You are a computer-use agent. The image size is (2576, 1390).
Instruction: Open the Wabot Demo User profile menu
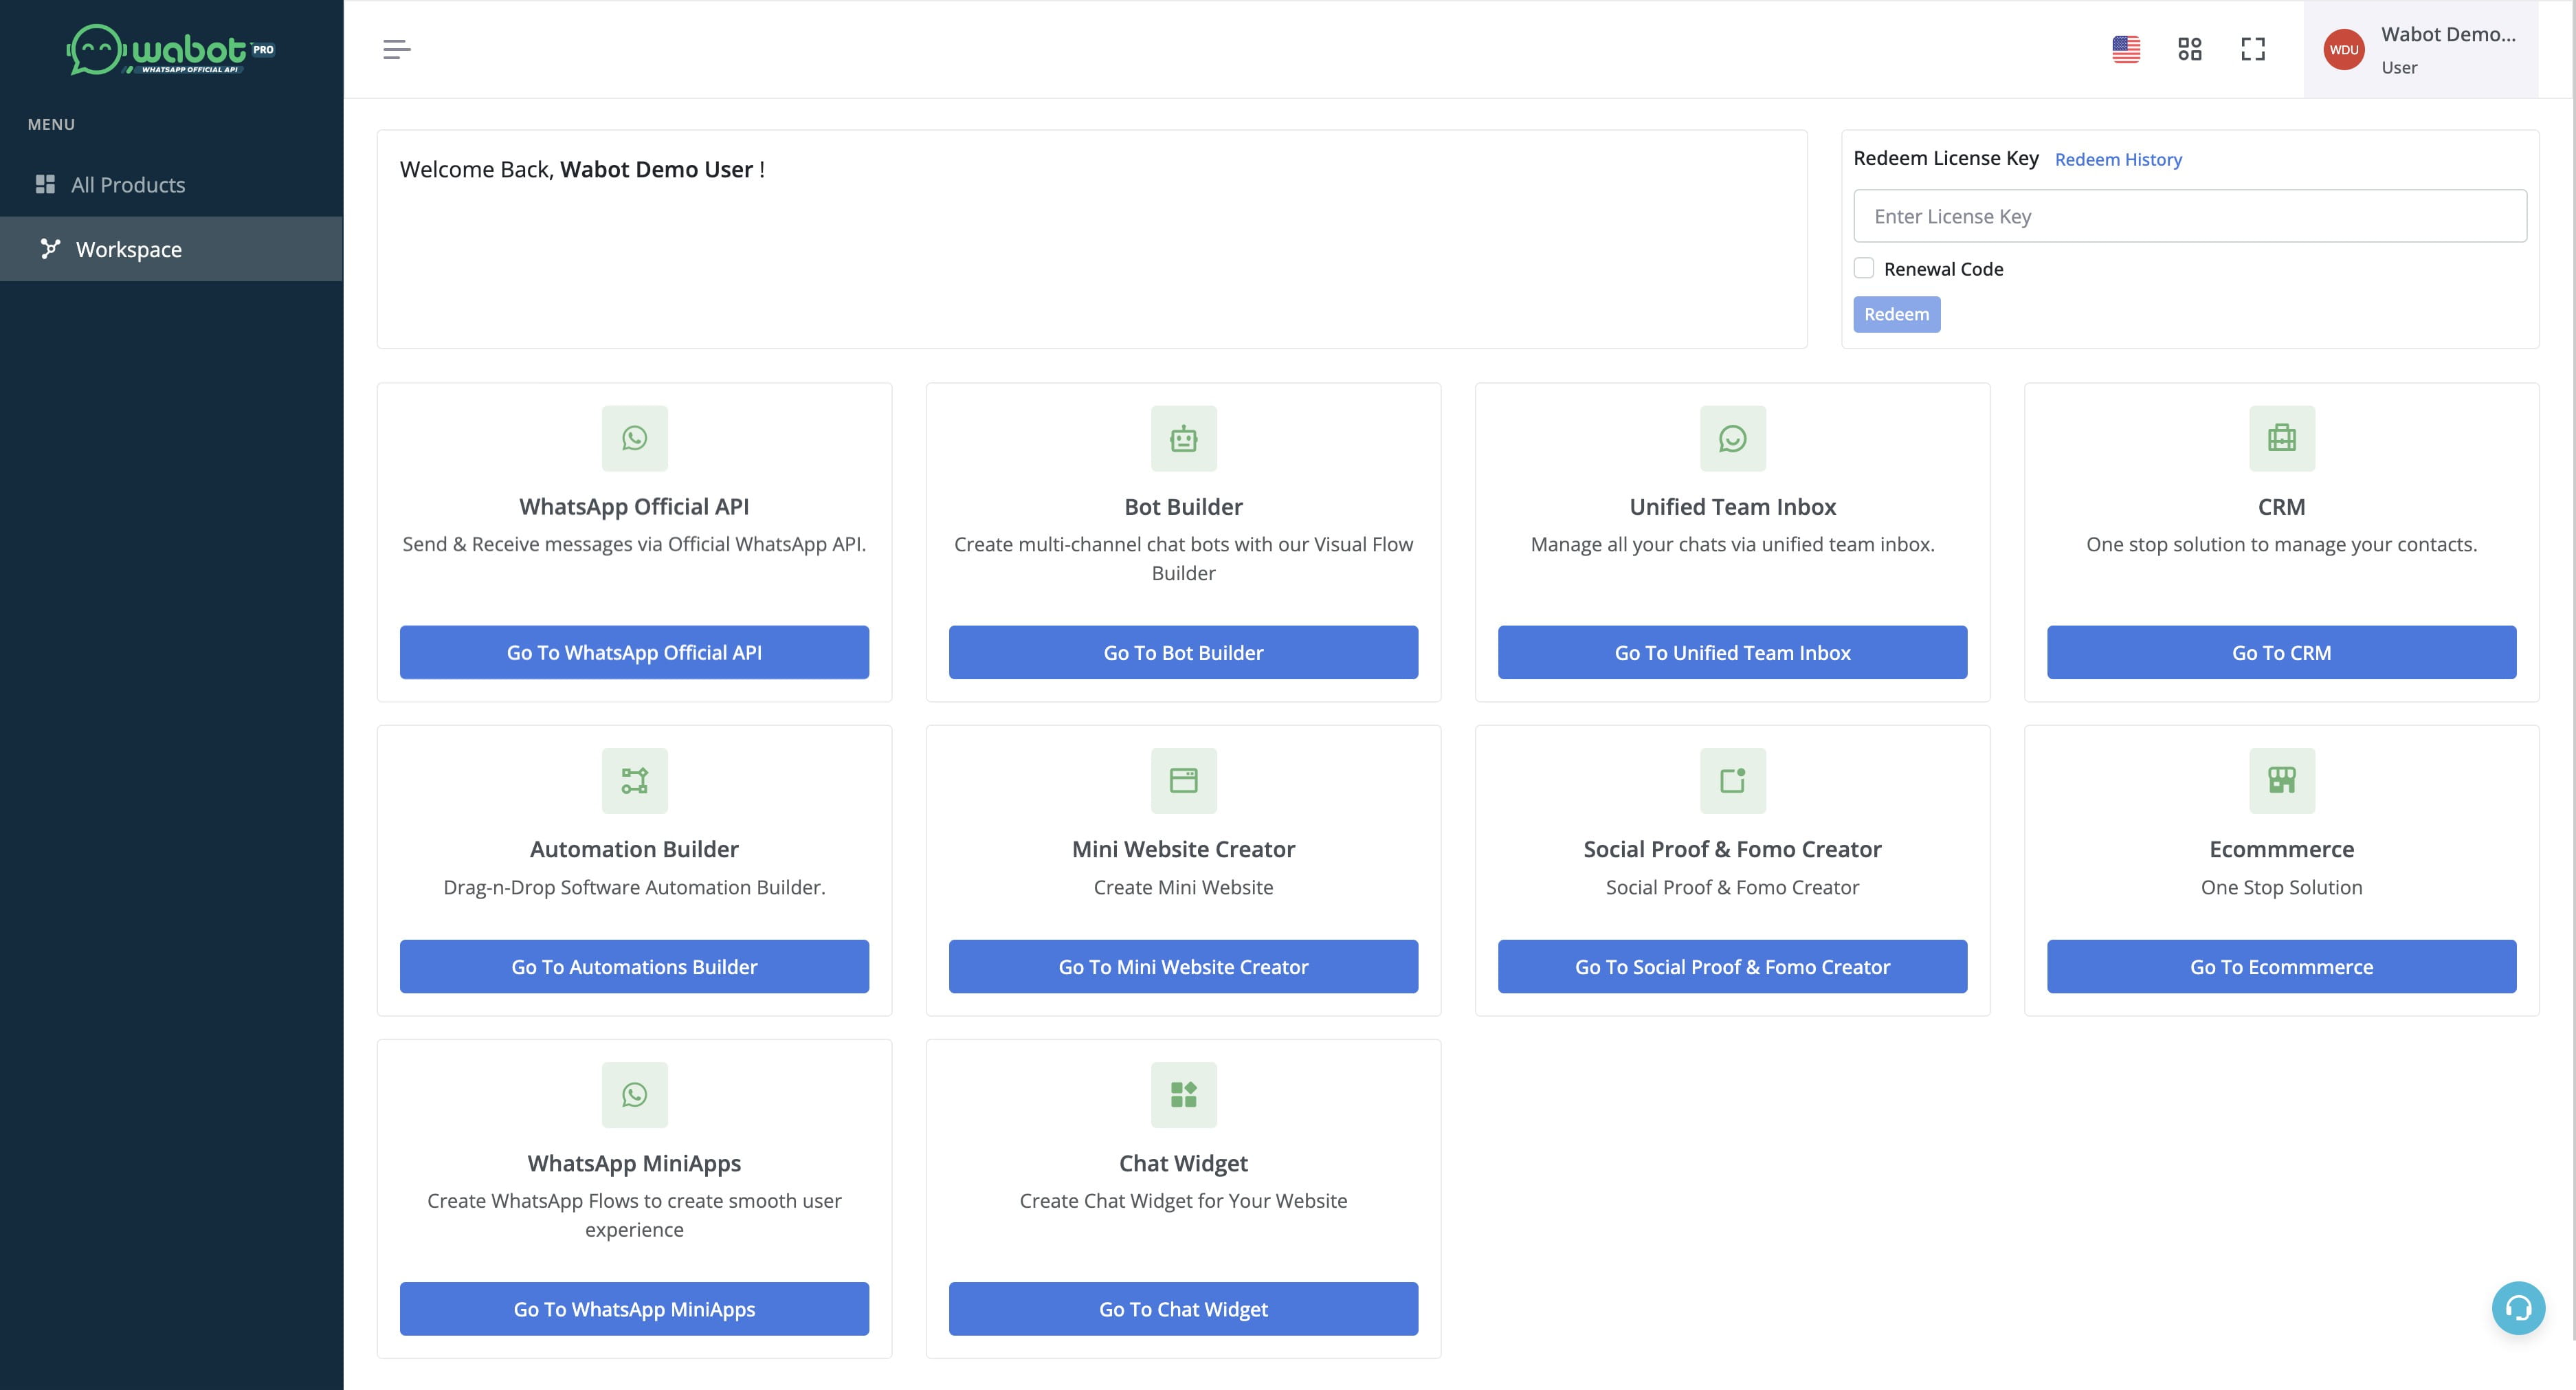(x=2421, y=50)
